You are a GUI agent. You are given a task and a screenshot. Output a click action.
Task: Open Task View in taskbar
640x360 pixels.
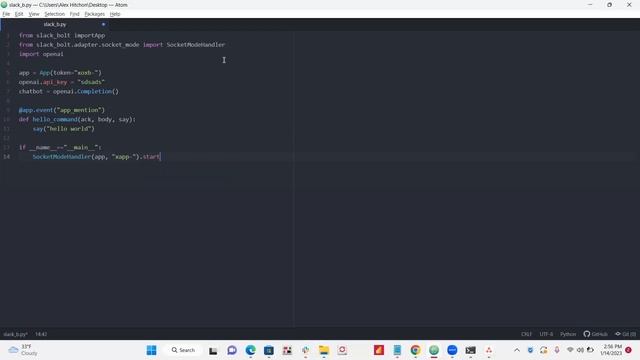[x=213, y=350]
